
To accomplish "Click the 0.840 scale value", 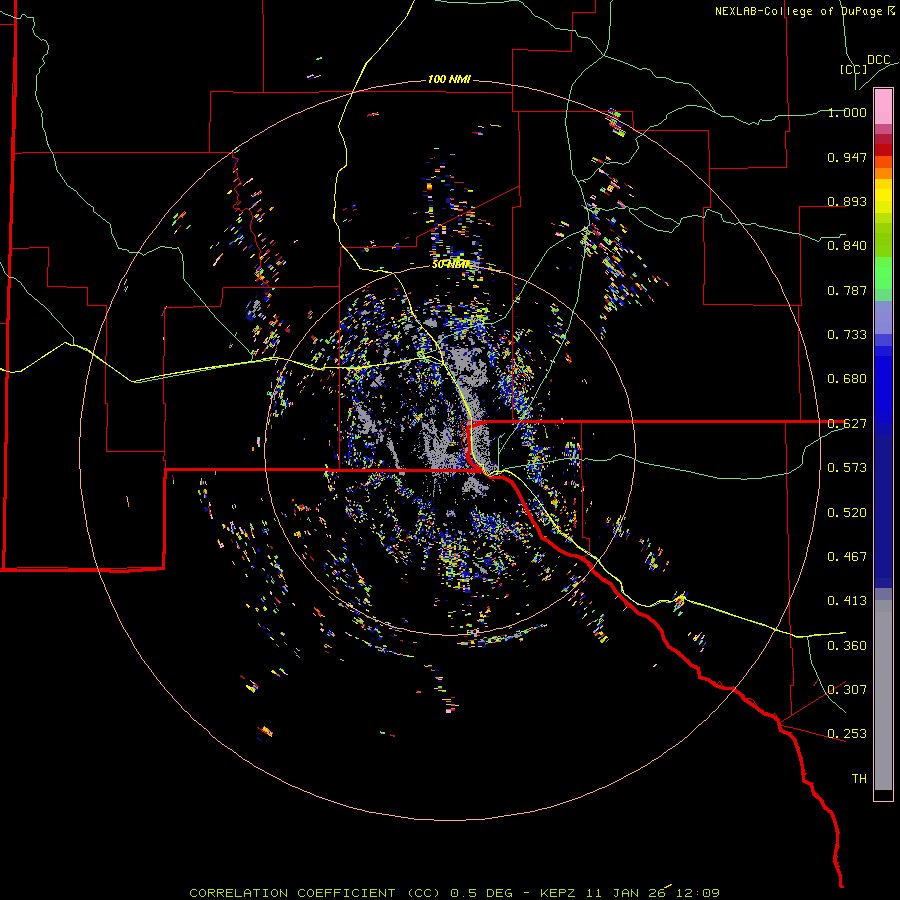I will tap(847, 246).
